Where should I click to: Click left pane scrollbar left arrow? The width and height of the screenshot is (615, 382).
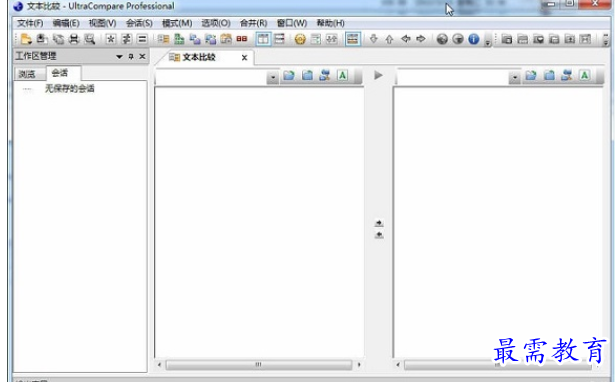(159, 365)
